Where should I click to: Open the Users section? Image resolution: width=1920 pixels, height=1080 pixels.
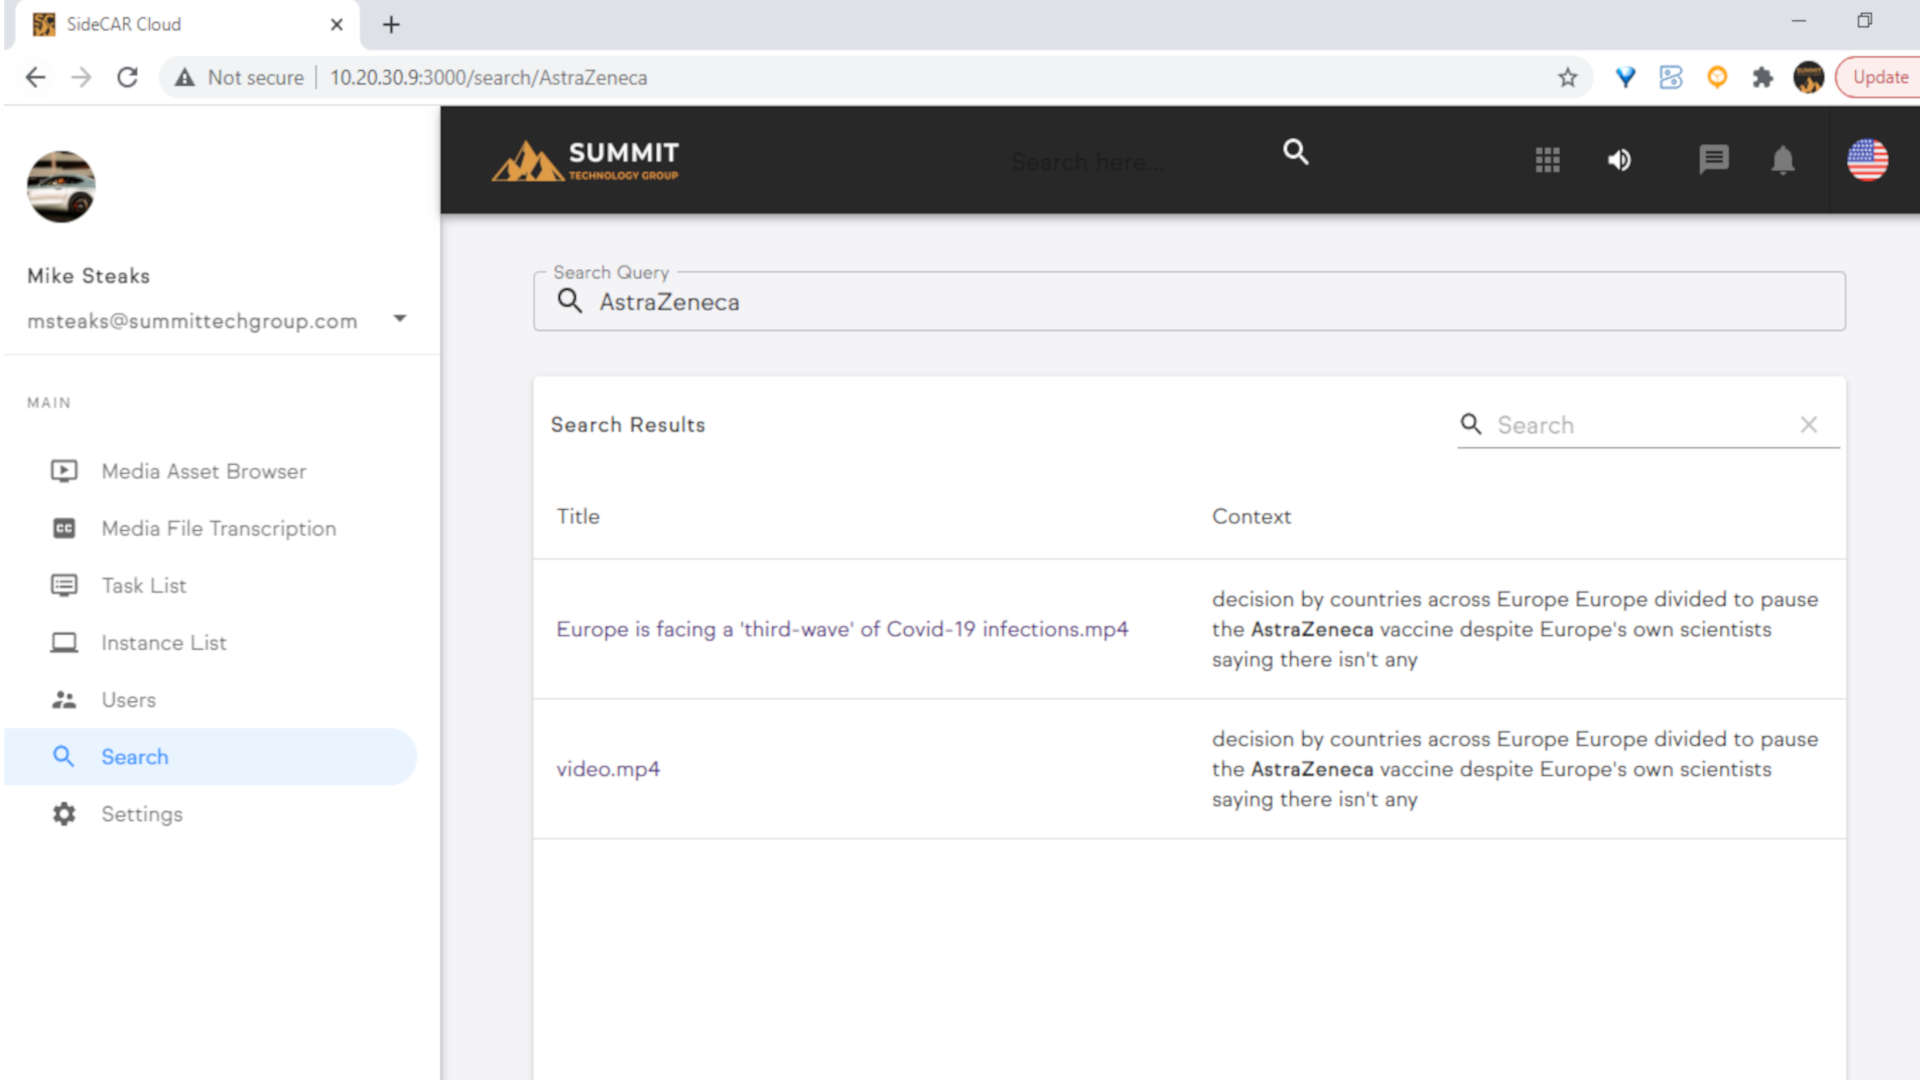[128, 699]
